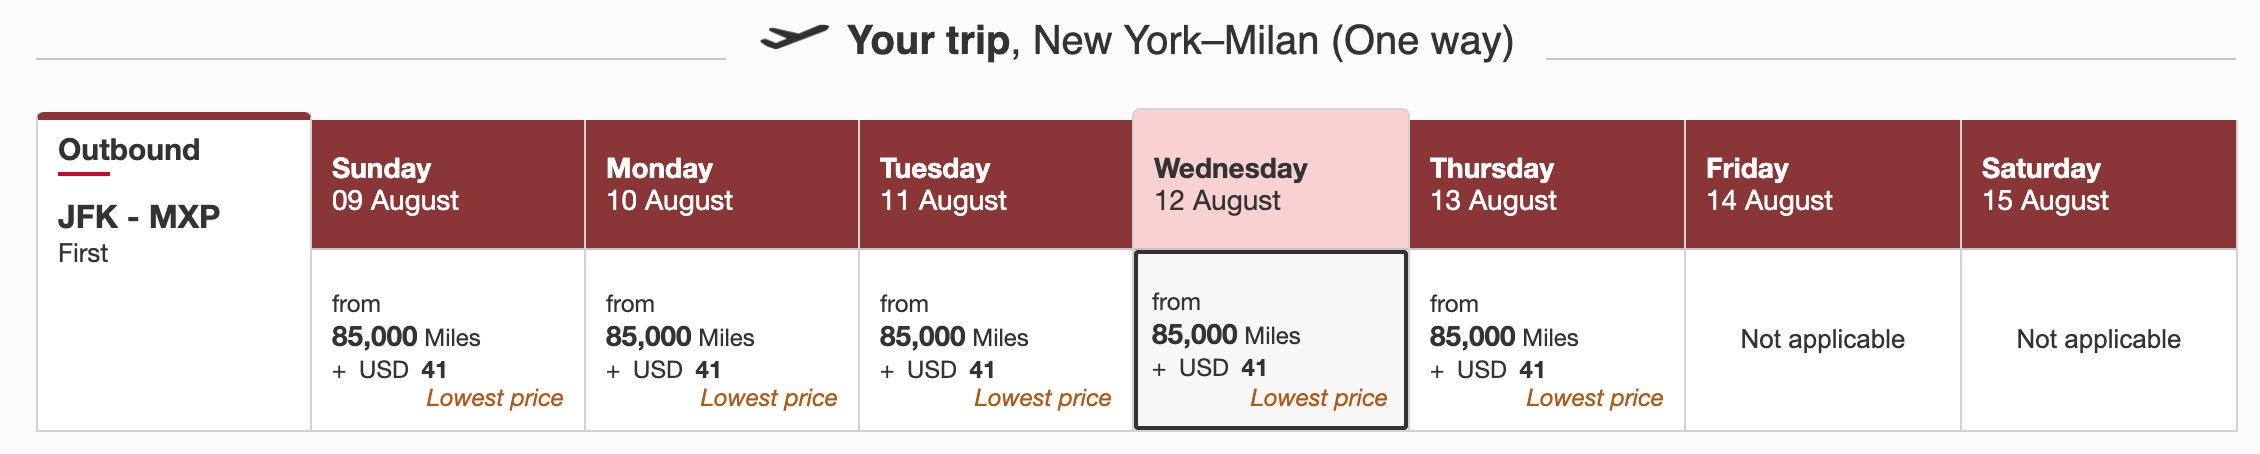Click Saturday's Not applicable cell
This screenshot has height=454, width=2260.
2099,339
